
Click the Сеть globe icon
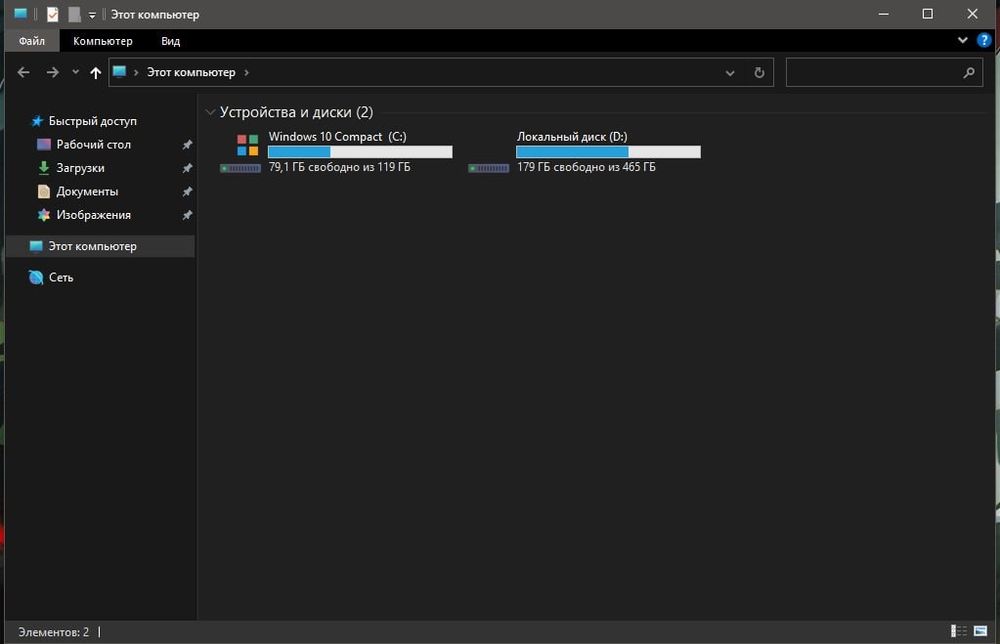[x=36, y=277]
